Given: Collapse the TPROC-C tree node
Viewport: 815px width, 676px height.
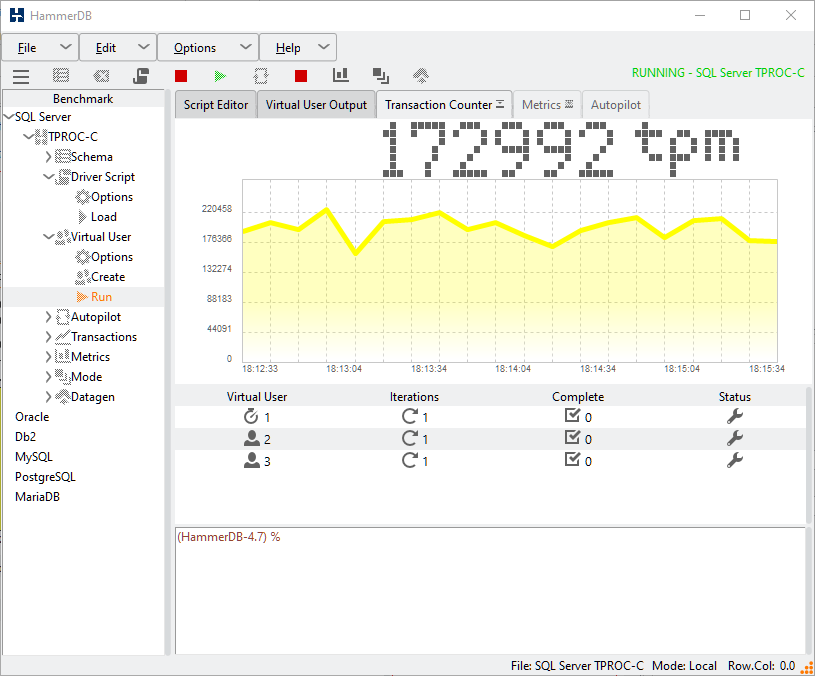Looking at the screenshot, I should 29,137.
